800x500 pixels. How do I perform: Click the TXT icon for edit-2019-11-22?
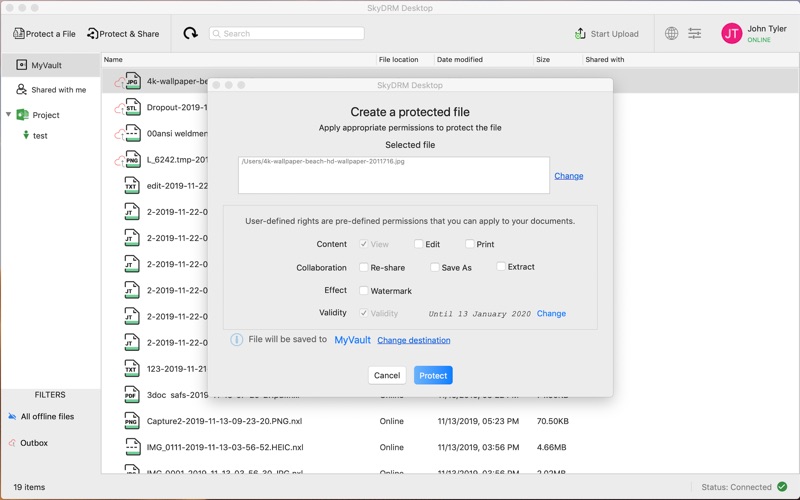(x=132, y=186)
